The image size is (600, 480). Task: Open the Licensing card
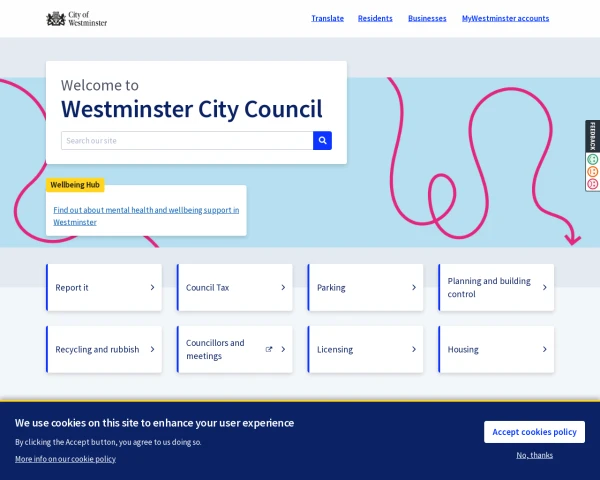click(365, 349)
